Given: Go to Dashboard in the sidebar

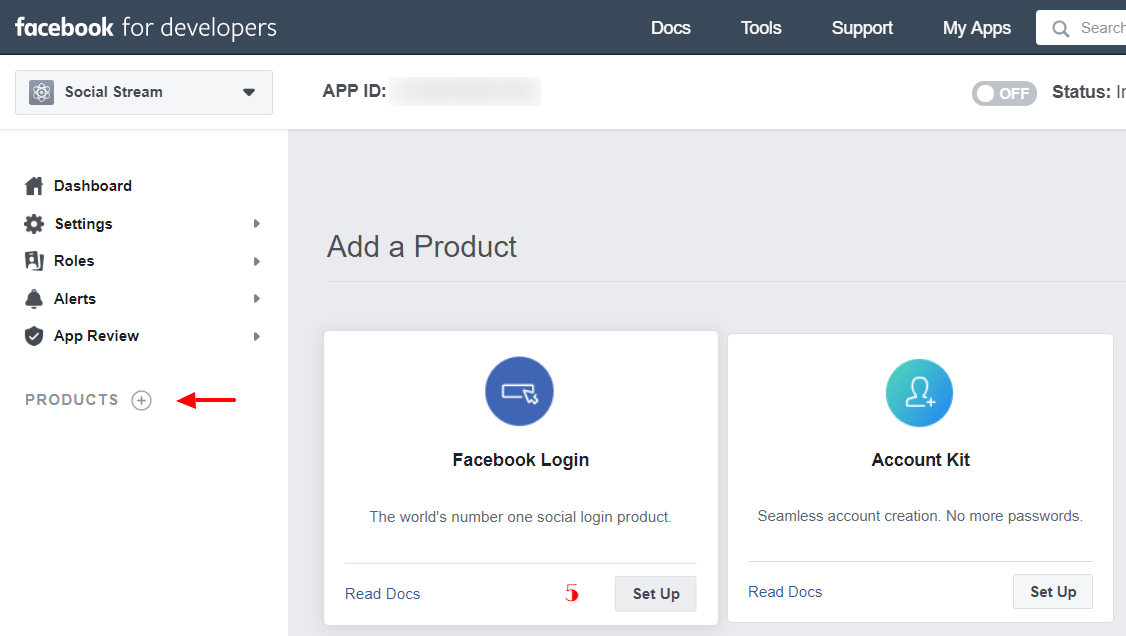Looking at the screenshot, I should (93, 186).
